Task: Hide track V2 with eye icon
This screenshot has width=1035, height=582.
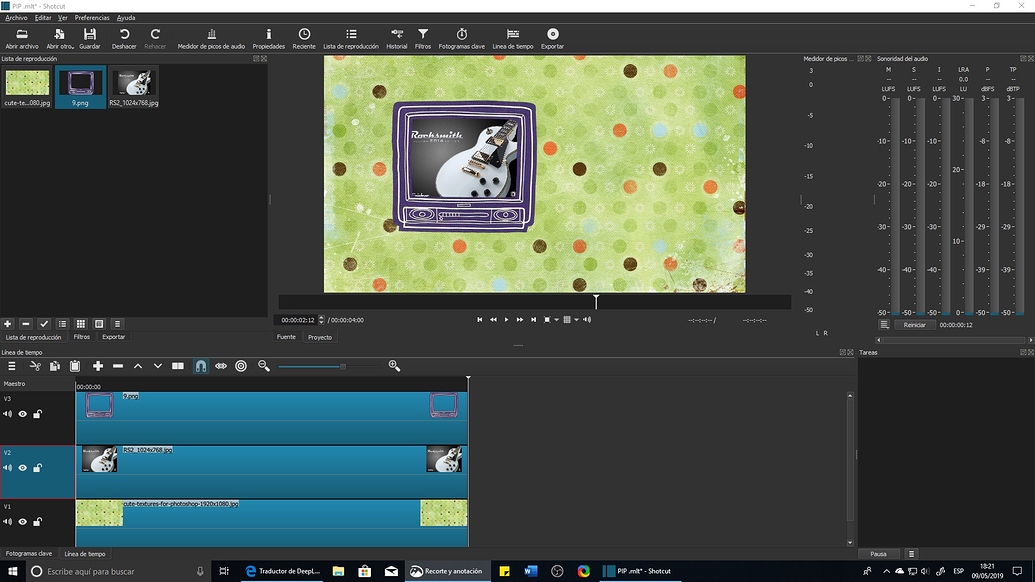Action: point(22,468)
